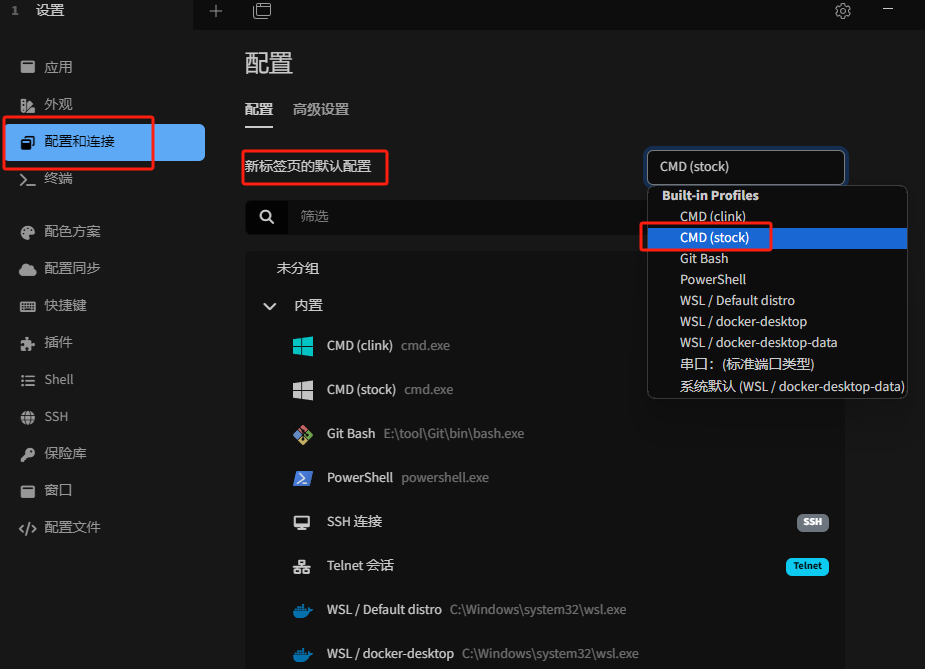Viewport: 925px width, 669px height.
Task: Choose PowerShell in the Built-in Profiles list
Action: 712,280
